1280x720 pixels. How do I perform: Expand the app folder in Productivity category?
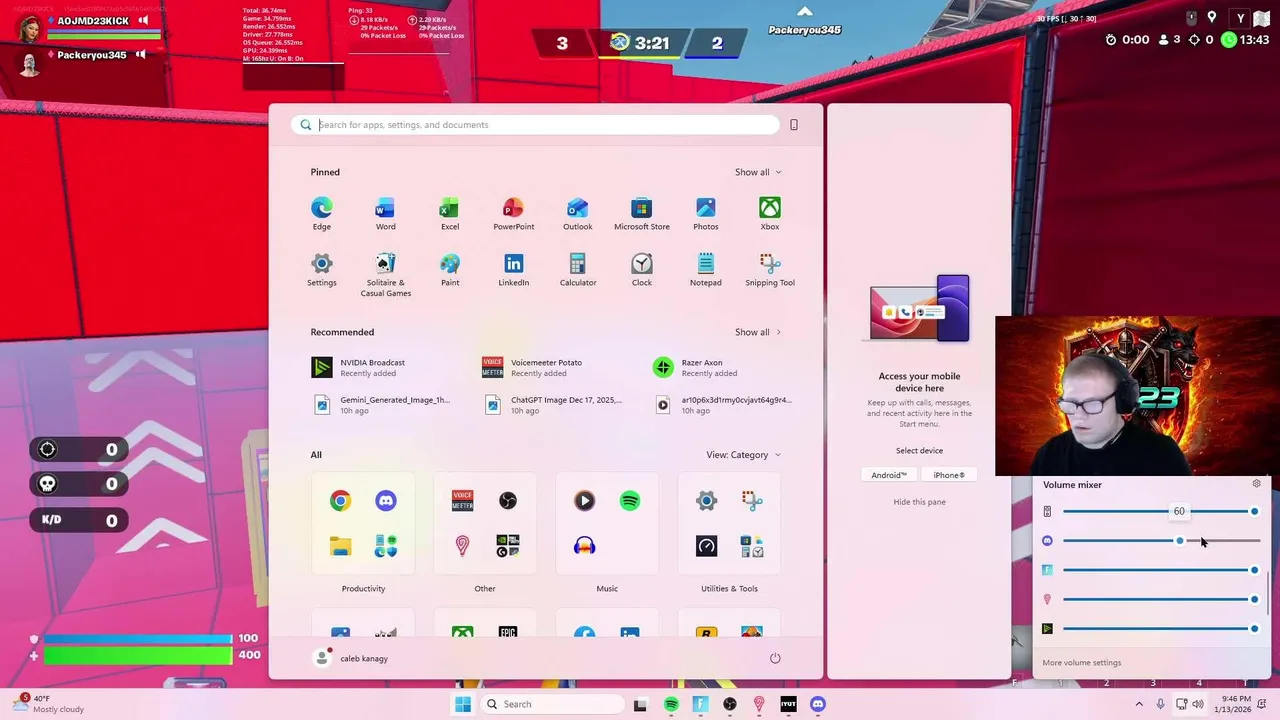click(385, 546)
